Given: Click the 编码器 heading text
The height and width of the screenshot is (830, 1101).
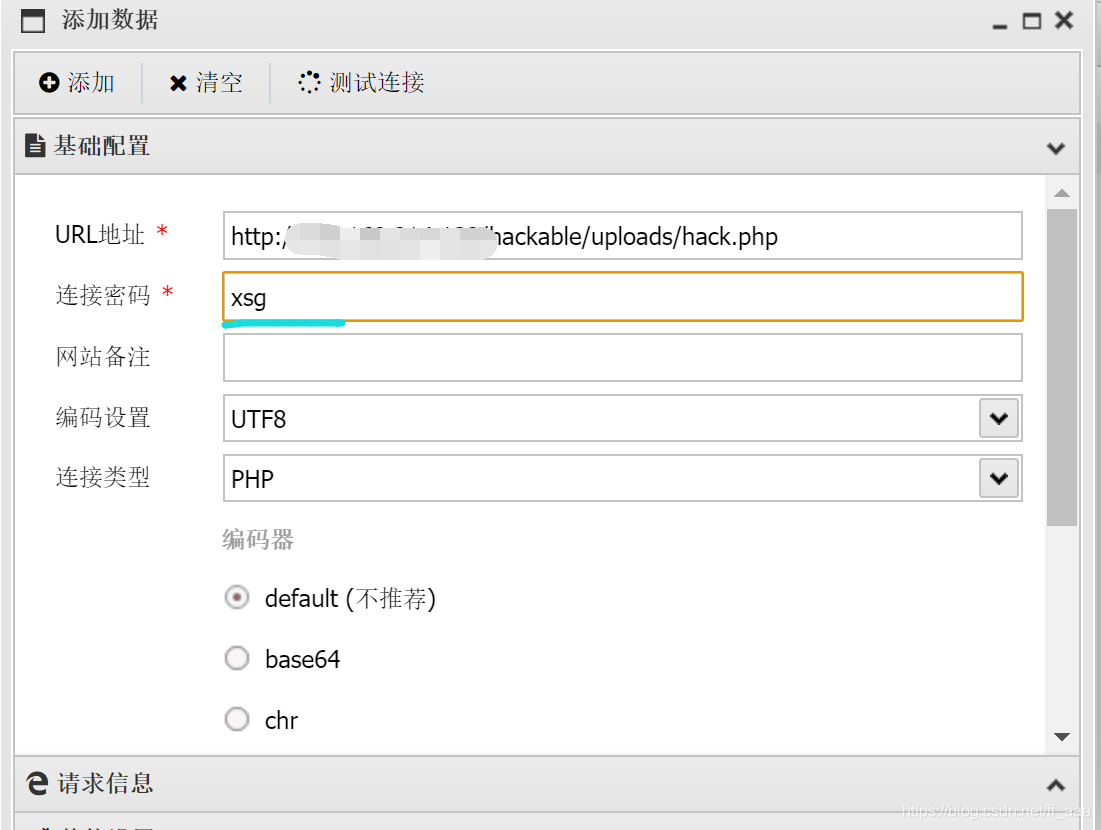Looking at the screenshot, I should (x=258, y=539).
